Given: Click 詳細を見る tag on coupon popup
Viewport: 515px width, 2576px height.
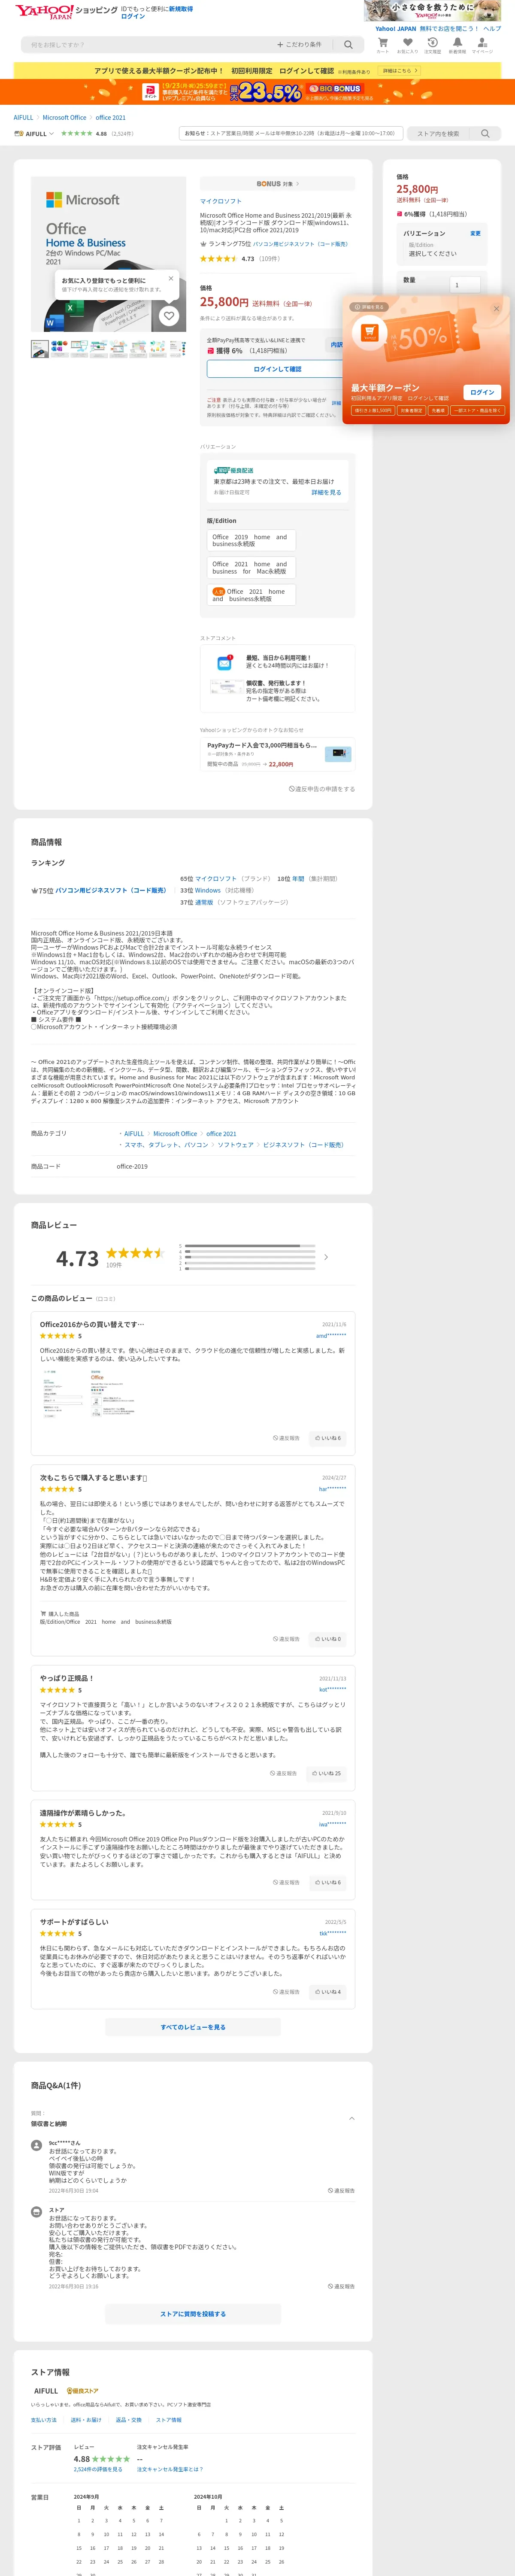Looking at the screenshot, I should click(x=369, y=307).
